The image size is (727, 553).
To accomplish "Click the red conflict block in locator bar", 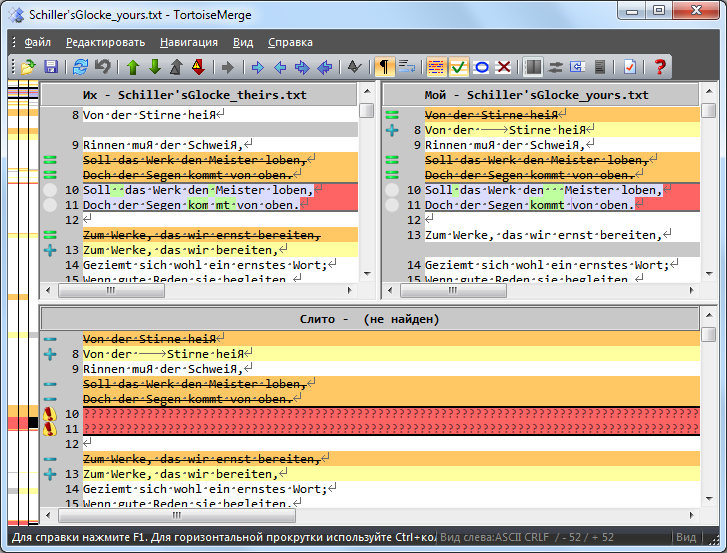I will (x=18, y=423).
